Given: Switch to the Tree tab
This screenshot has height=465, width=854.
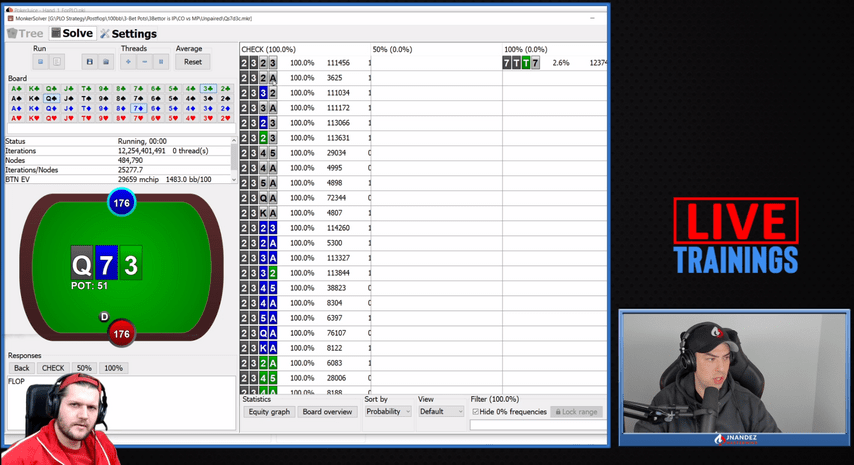Looking at the screenshot, I should [x=26, y=34].
